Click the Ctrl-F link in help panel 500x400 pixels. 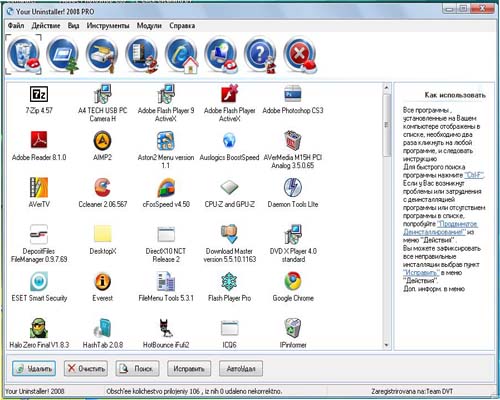474,175
